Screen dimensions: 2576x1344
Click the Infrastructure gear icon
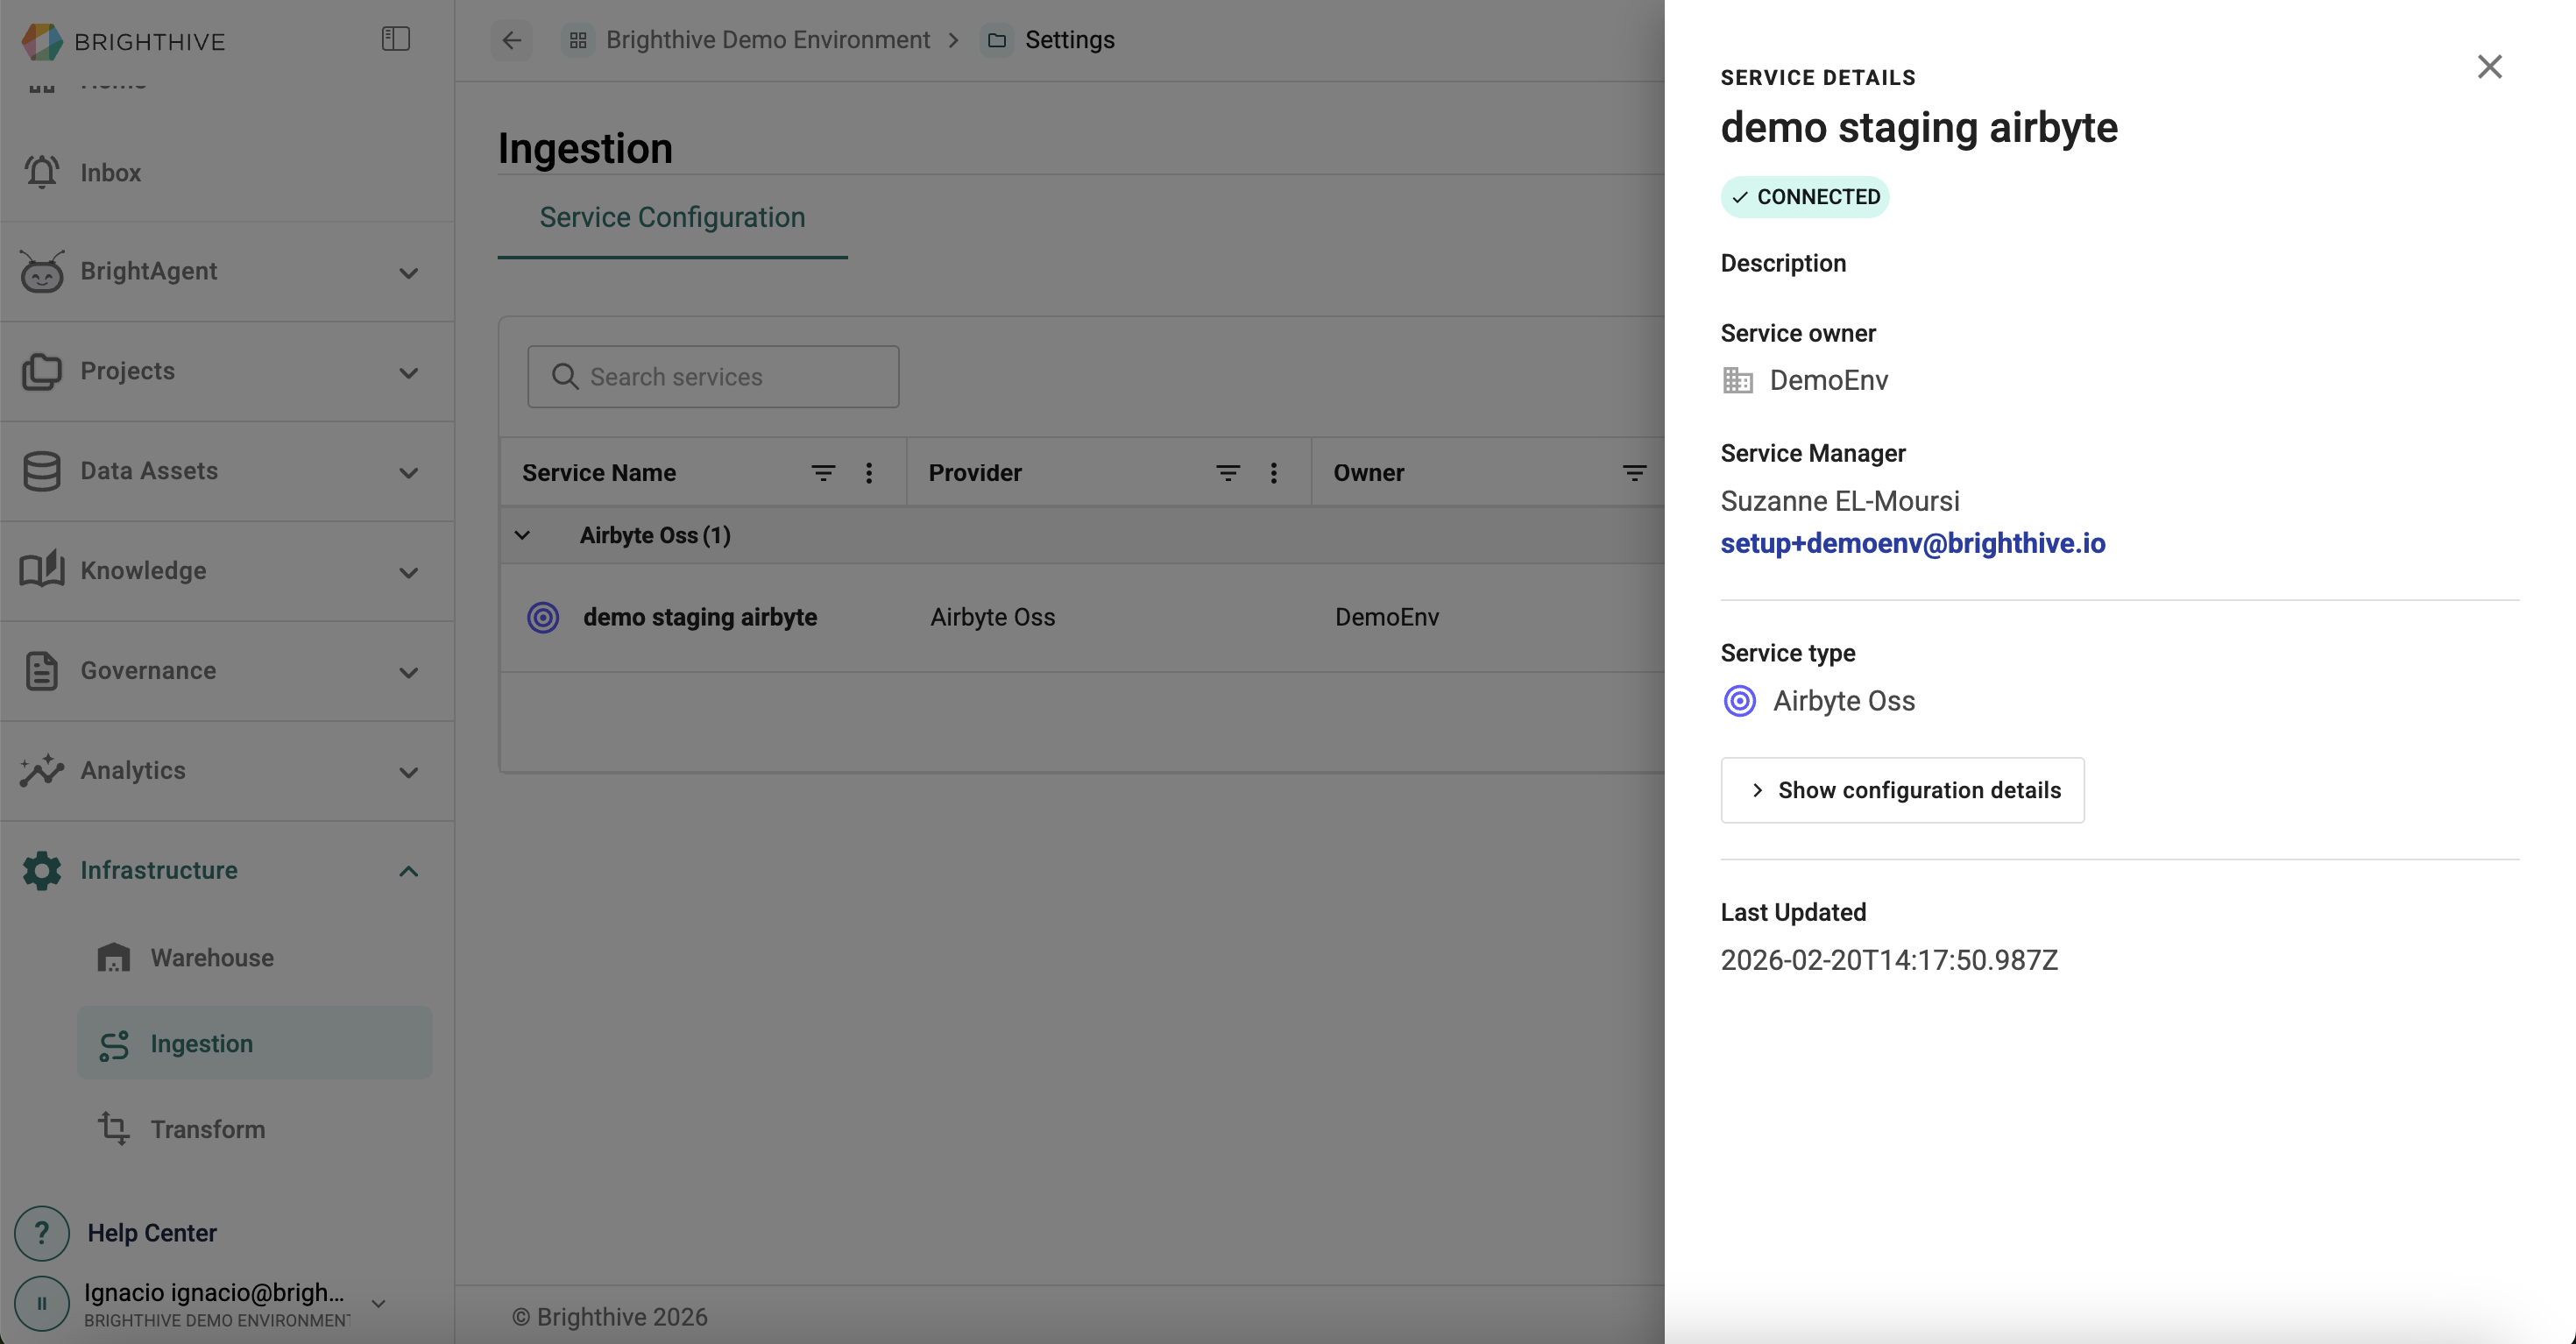(42, 870)
